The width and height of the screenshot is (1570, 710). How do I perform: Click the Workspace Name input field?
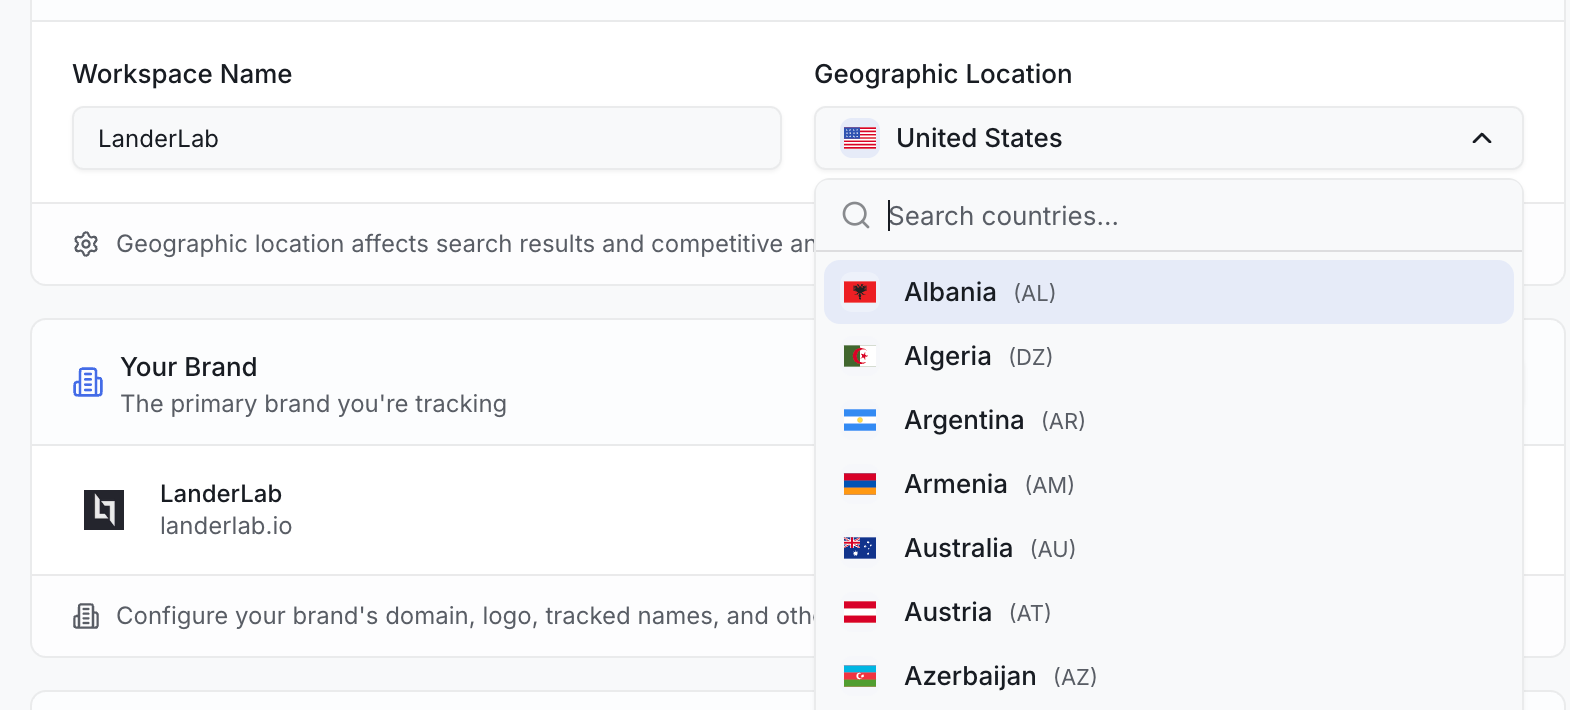point(427,138)
